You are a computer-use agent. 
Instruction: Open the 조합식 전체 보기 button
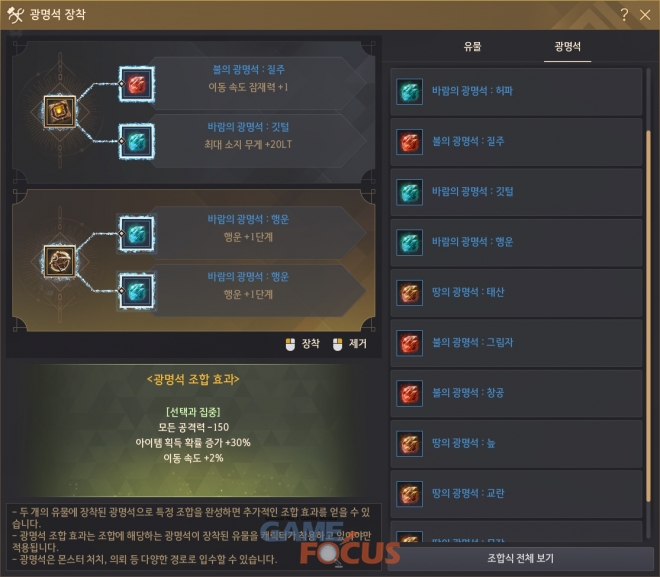point(521,558)
